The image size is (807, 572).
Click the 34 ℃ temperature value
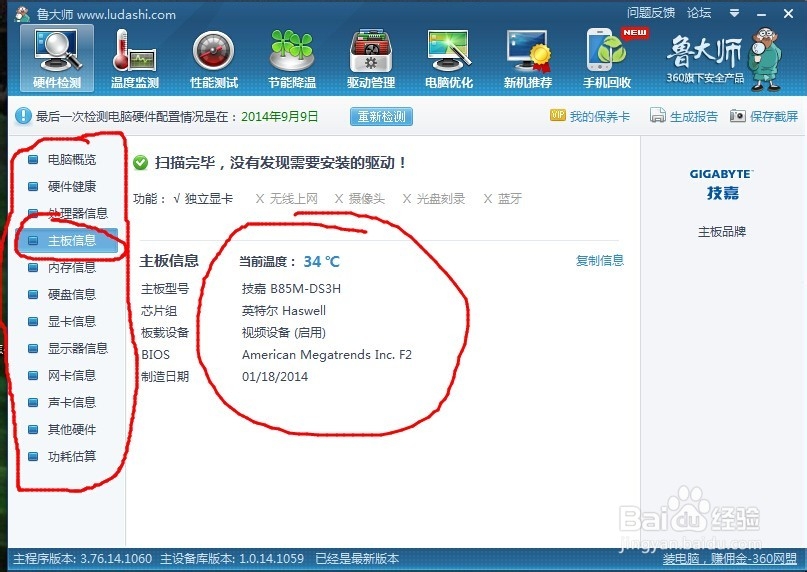[321, 262]
